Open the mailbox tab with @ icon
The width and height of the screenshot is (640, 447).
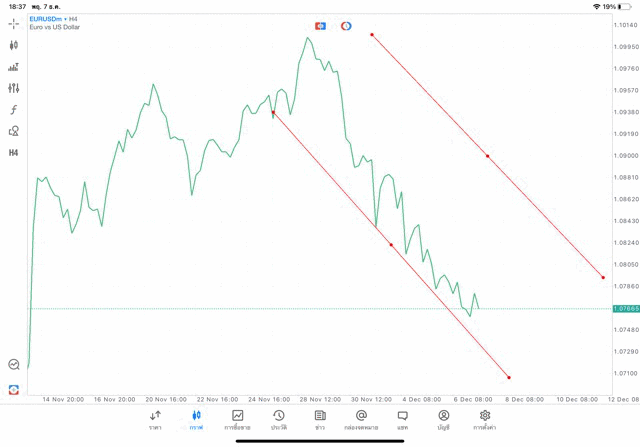pos(361,419)
